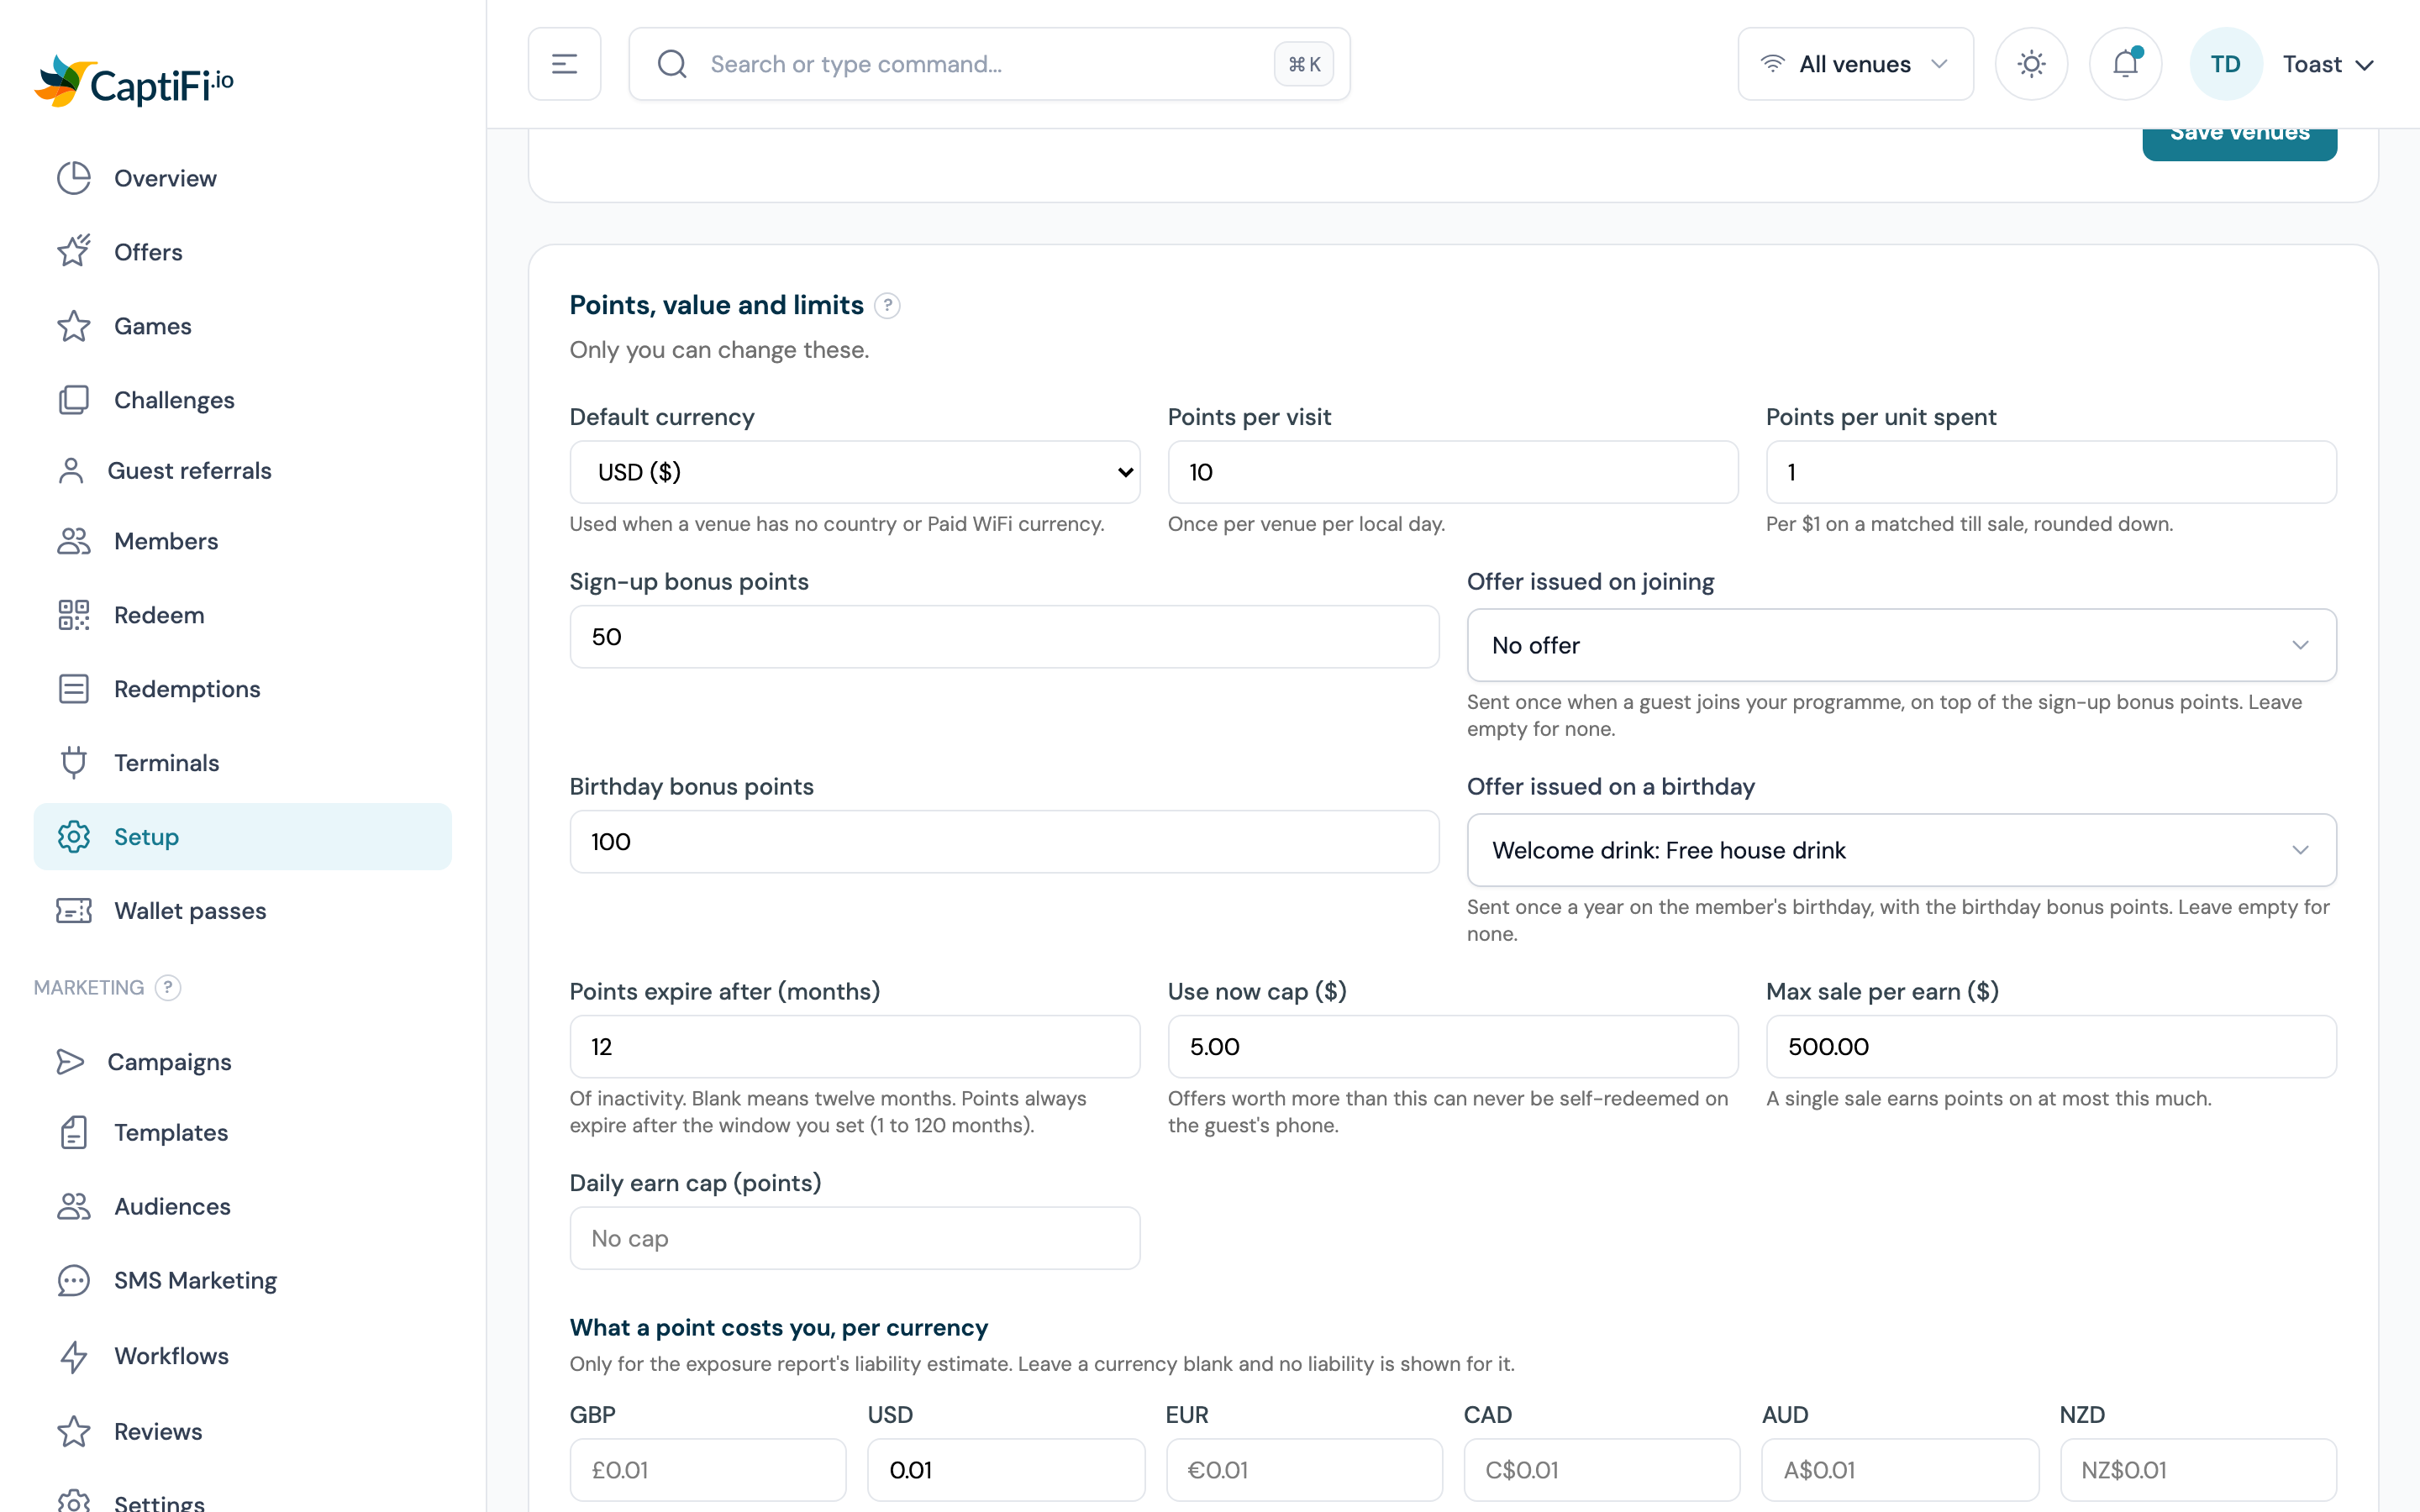This screenshot has height=1512, width=2420.
Task: Open Games from the sidebar
Action: click(x=242, y=326)
